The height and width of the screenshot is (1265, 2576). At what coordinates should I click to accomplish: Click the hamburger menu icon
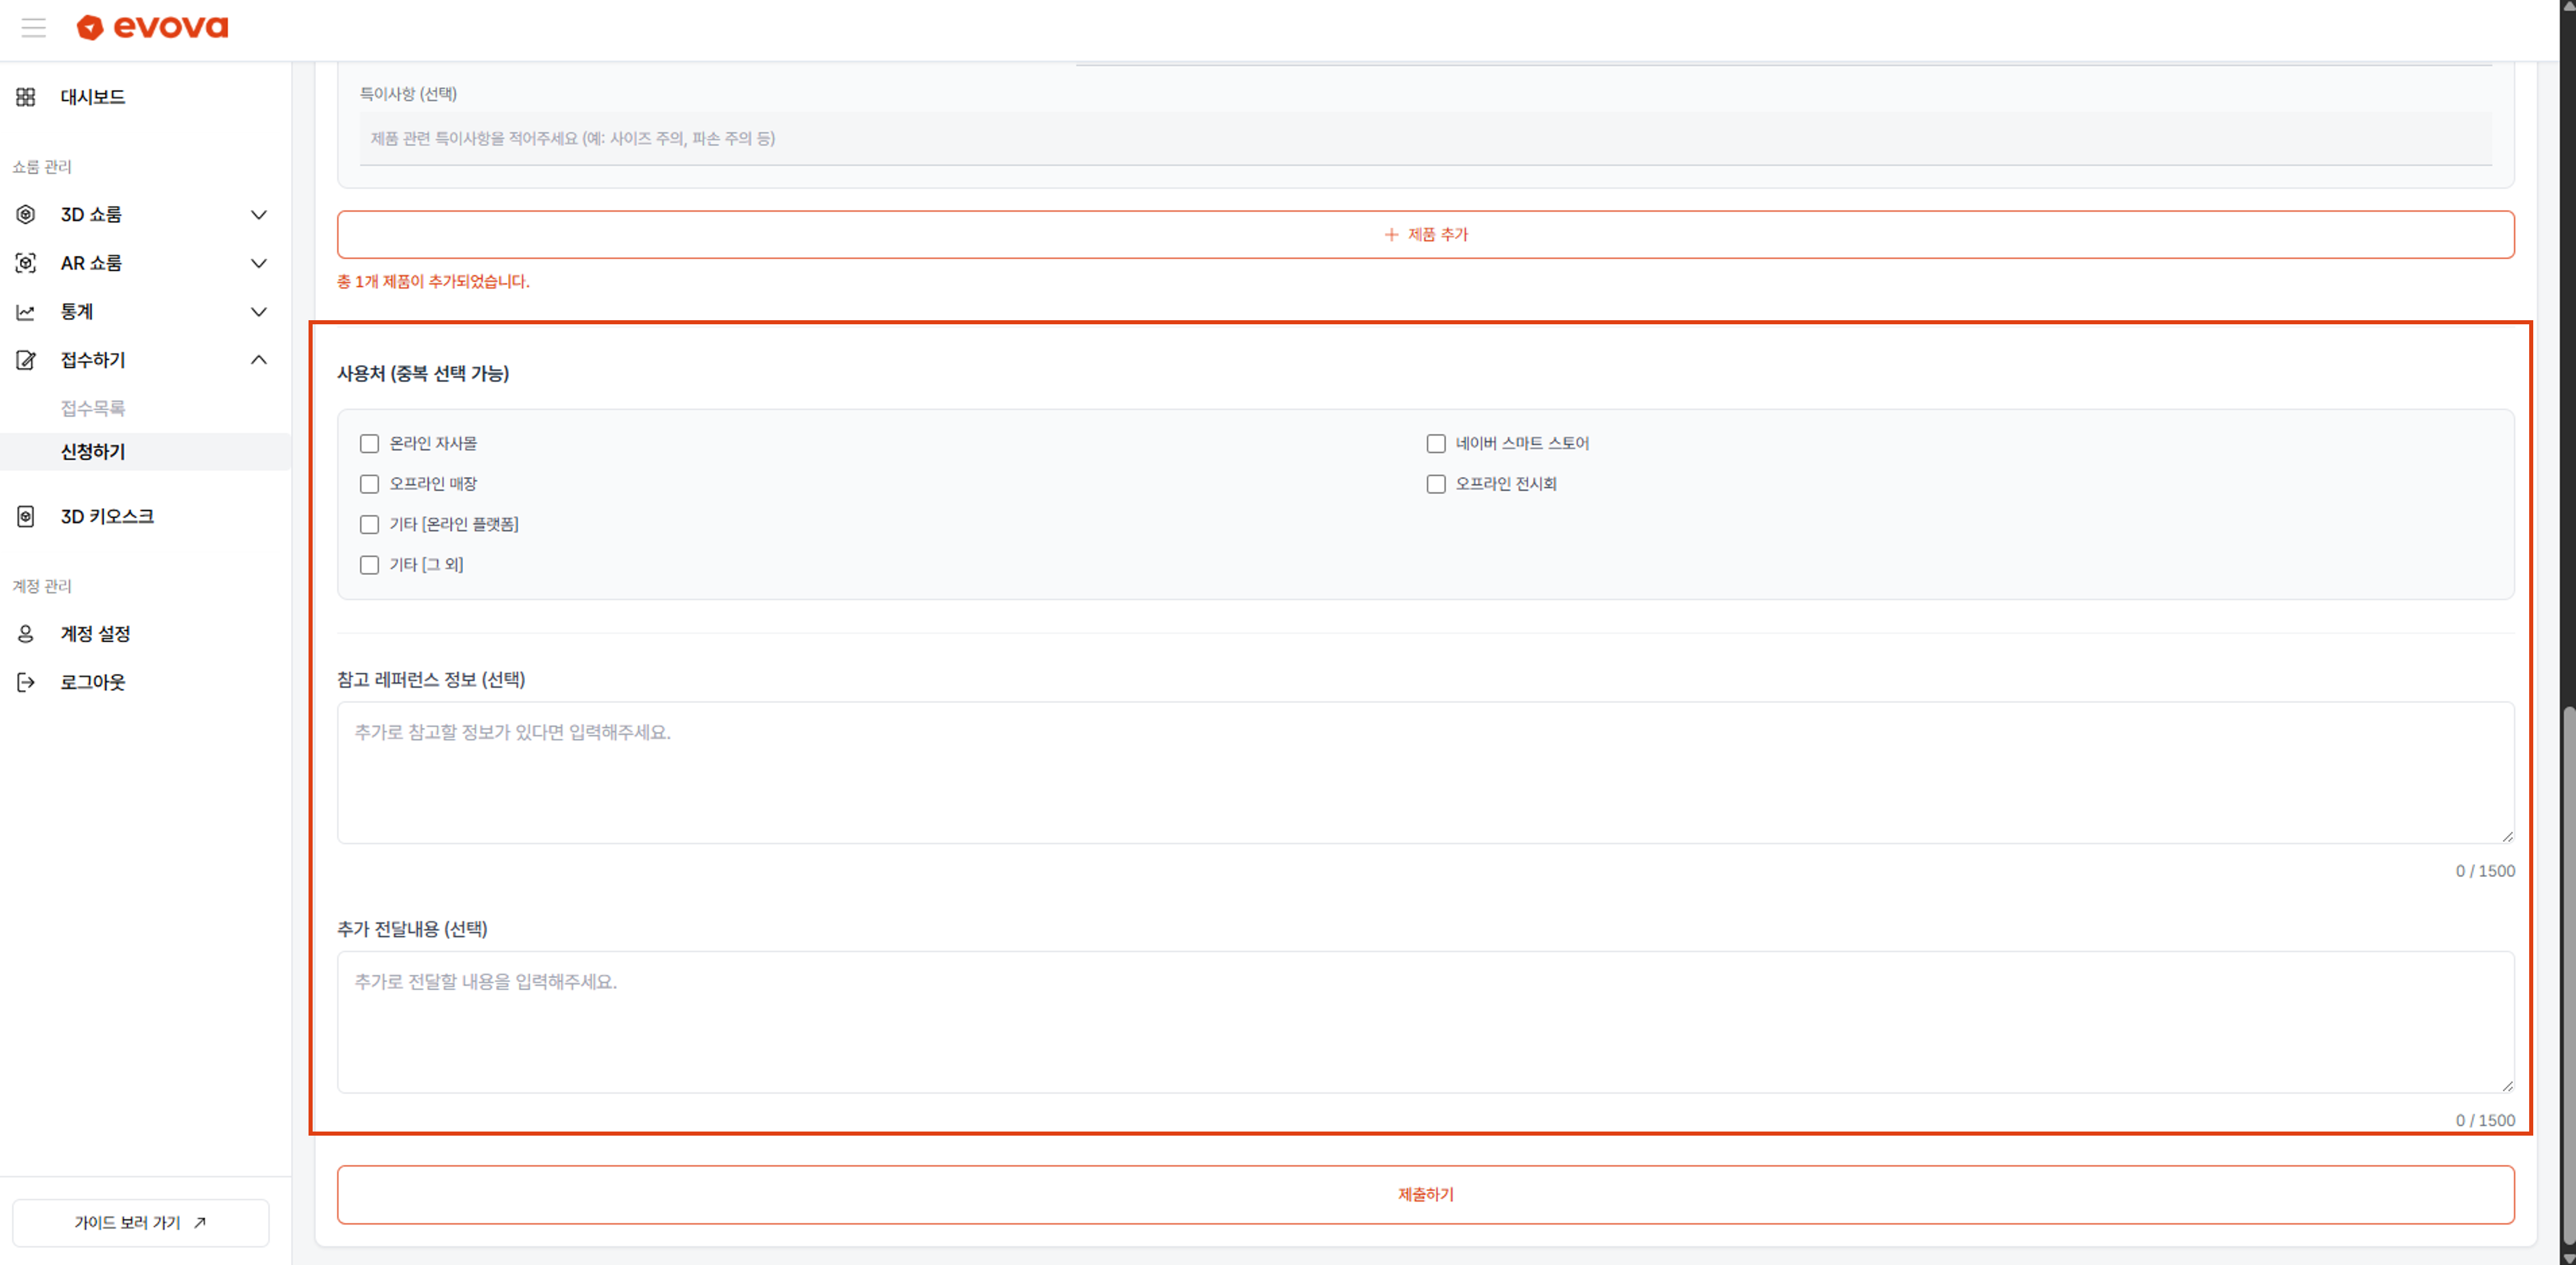coord(34,28)
